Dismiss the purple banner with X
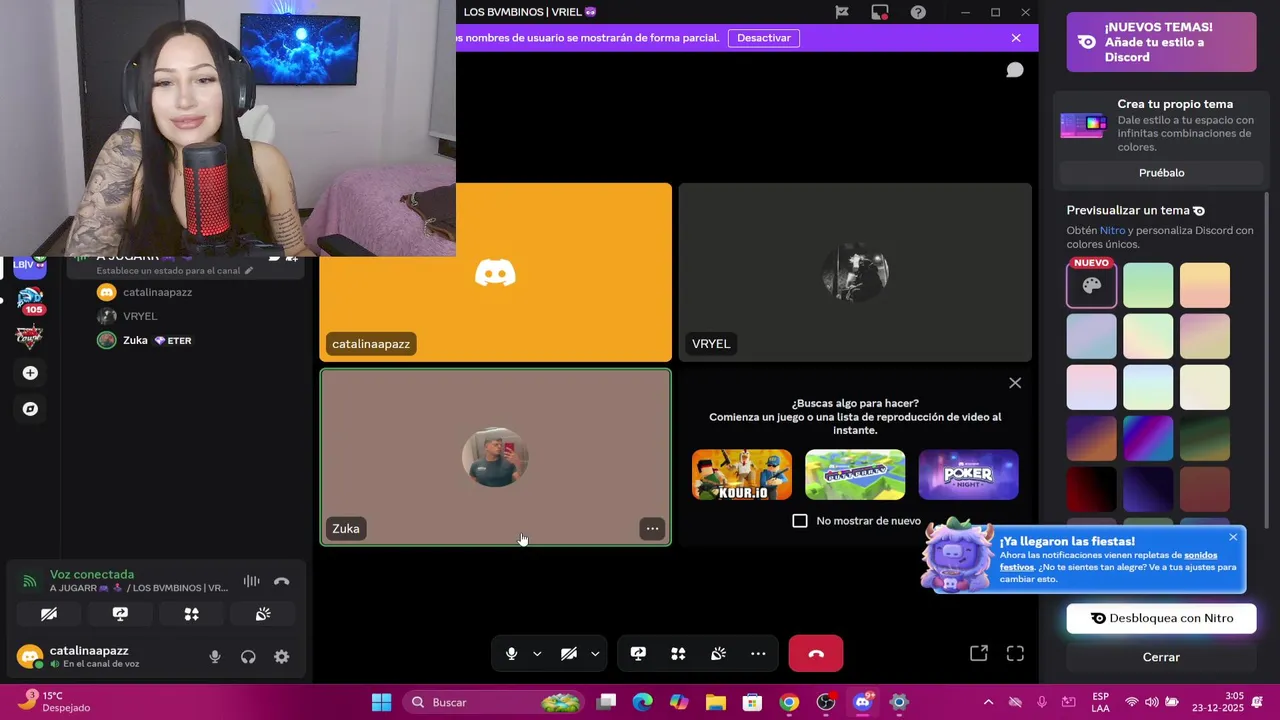The height and width of the screenshot is (720, 1280). 1016,38
